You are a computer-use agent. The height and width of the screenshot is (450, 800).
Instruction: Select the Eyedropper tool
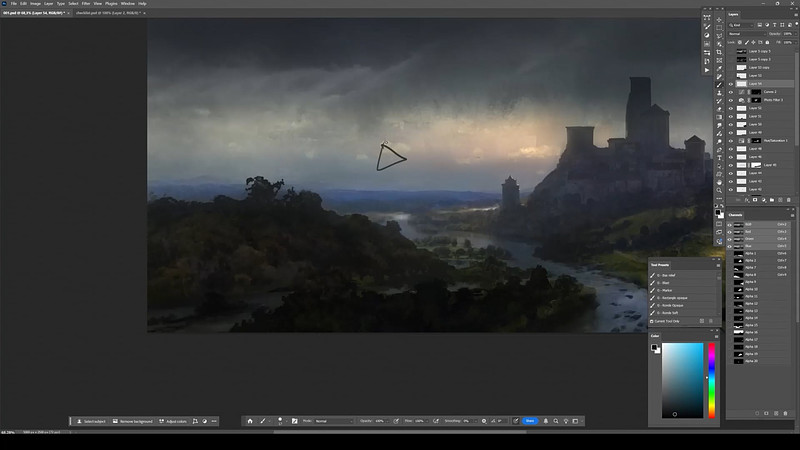719,68
